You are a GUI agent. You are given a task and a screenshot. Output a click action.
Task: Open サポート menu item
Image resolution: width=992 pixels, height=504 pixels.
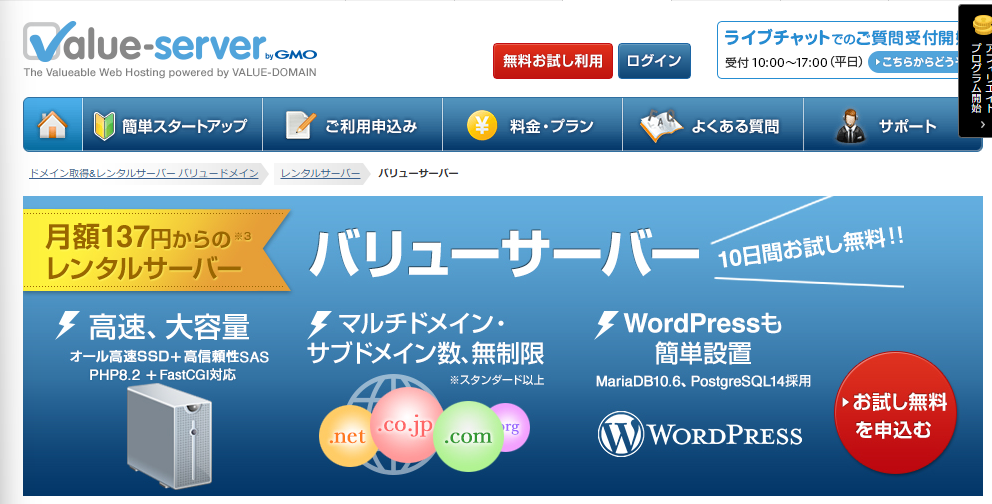(892, 125)
